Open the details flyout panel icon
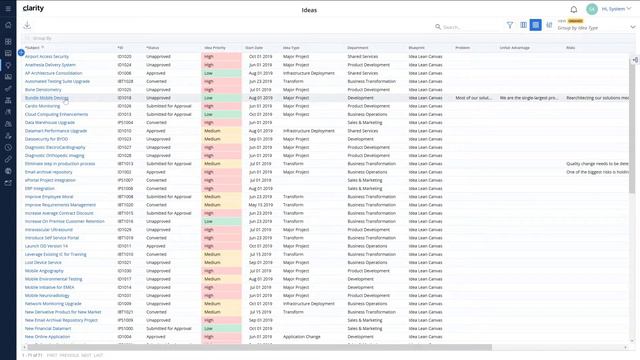This screenshot has width=640, height=360. [635, 60]
